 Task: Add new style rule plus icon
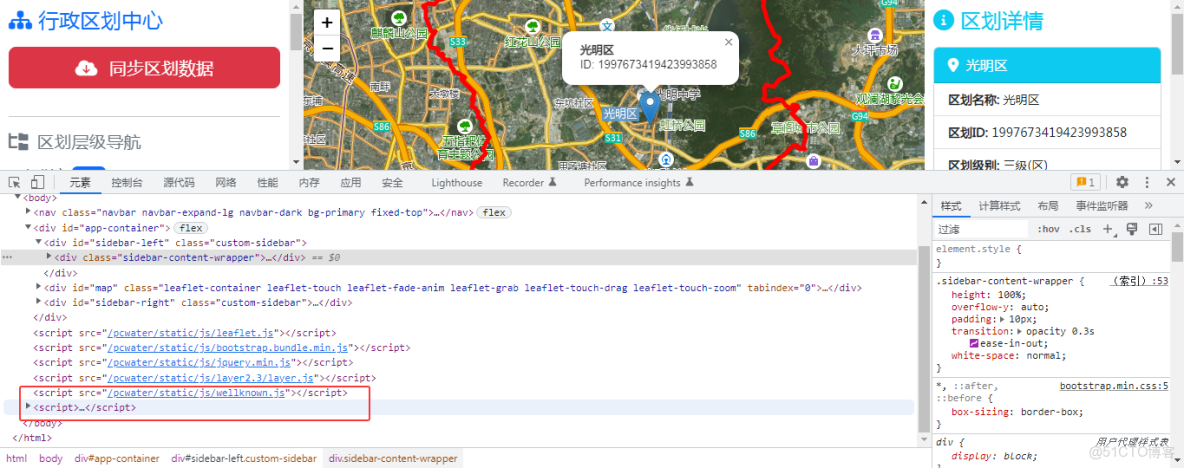(x=1108, y=229)
